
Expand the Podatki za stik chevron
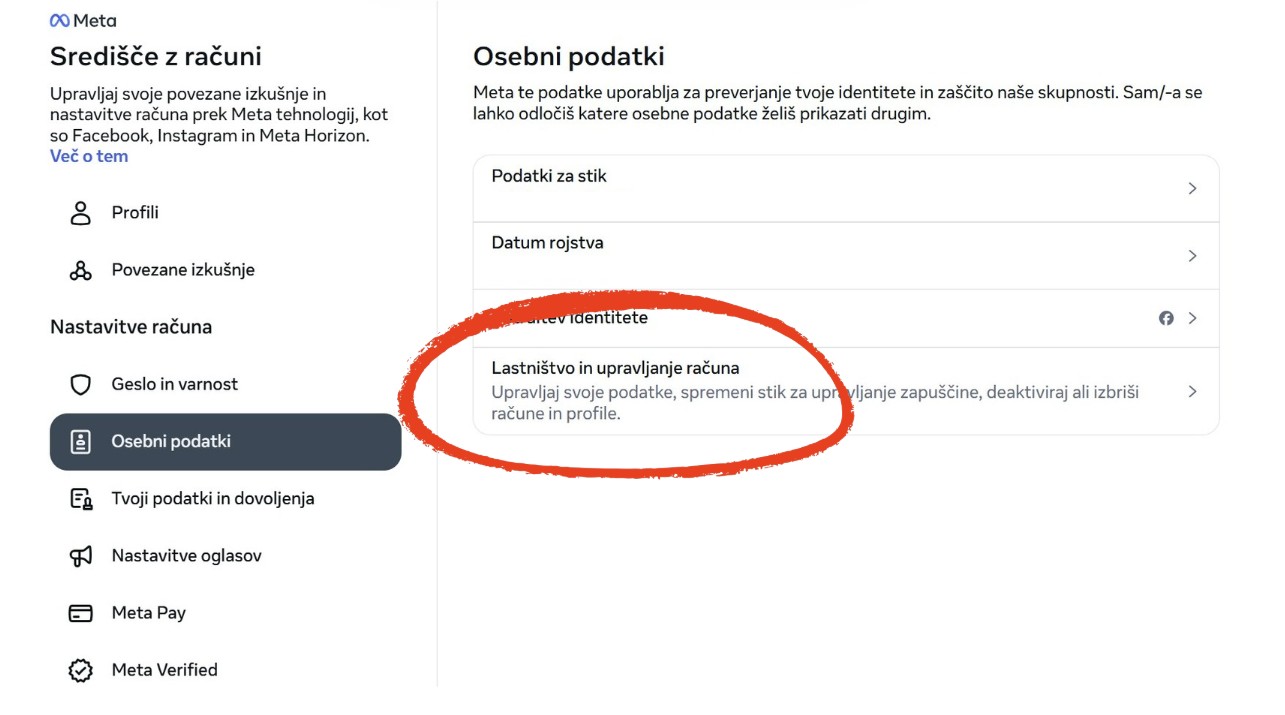click(x=1192, y=188)
